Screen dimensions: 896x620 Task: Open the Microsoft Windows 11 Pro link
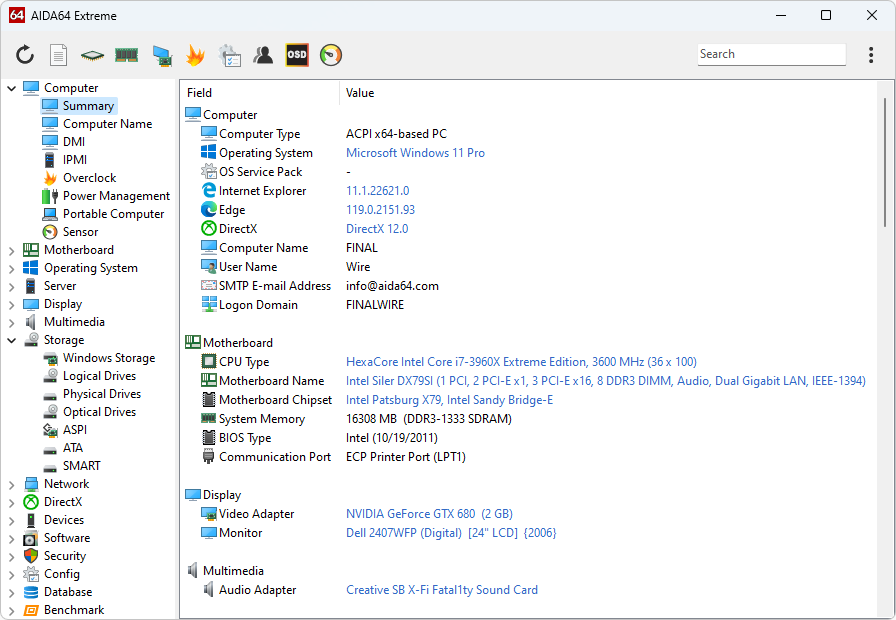pyautogui.click(x=415, y=153)
